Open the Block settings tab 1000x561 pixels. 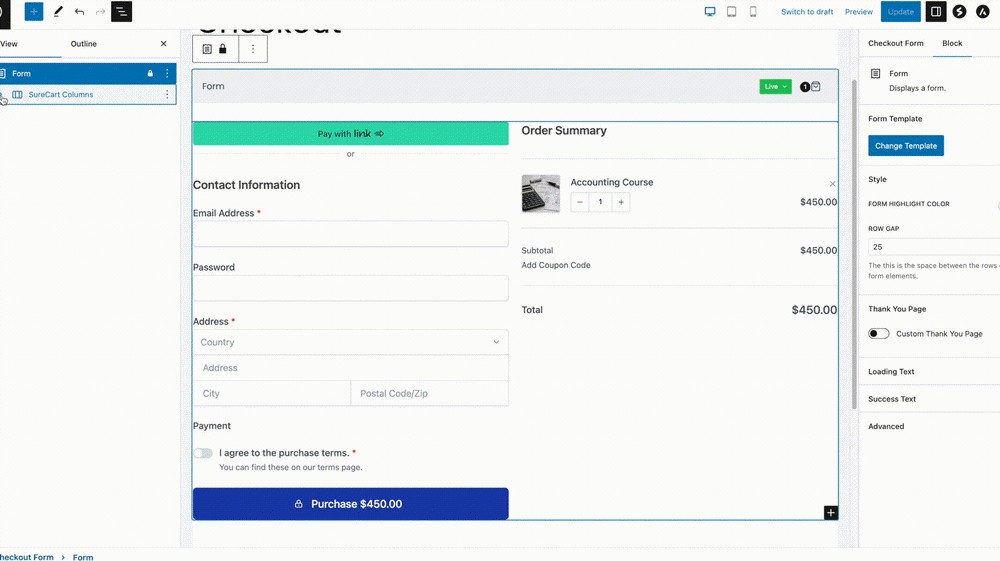click(x=952, y=43)
